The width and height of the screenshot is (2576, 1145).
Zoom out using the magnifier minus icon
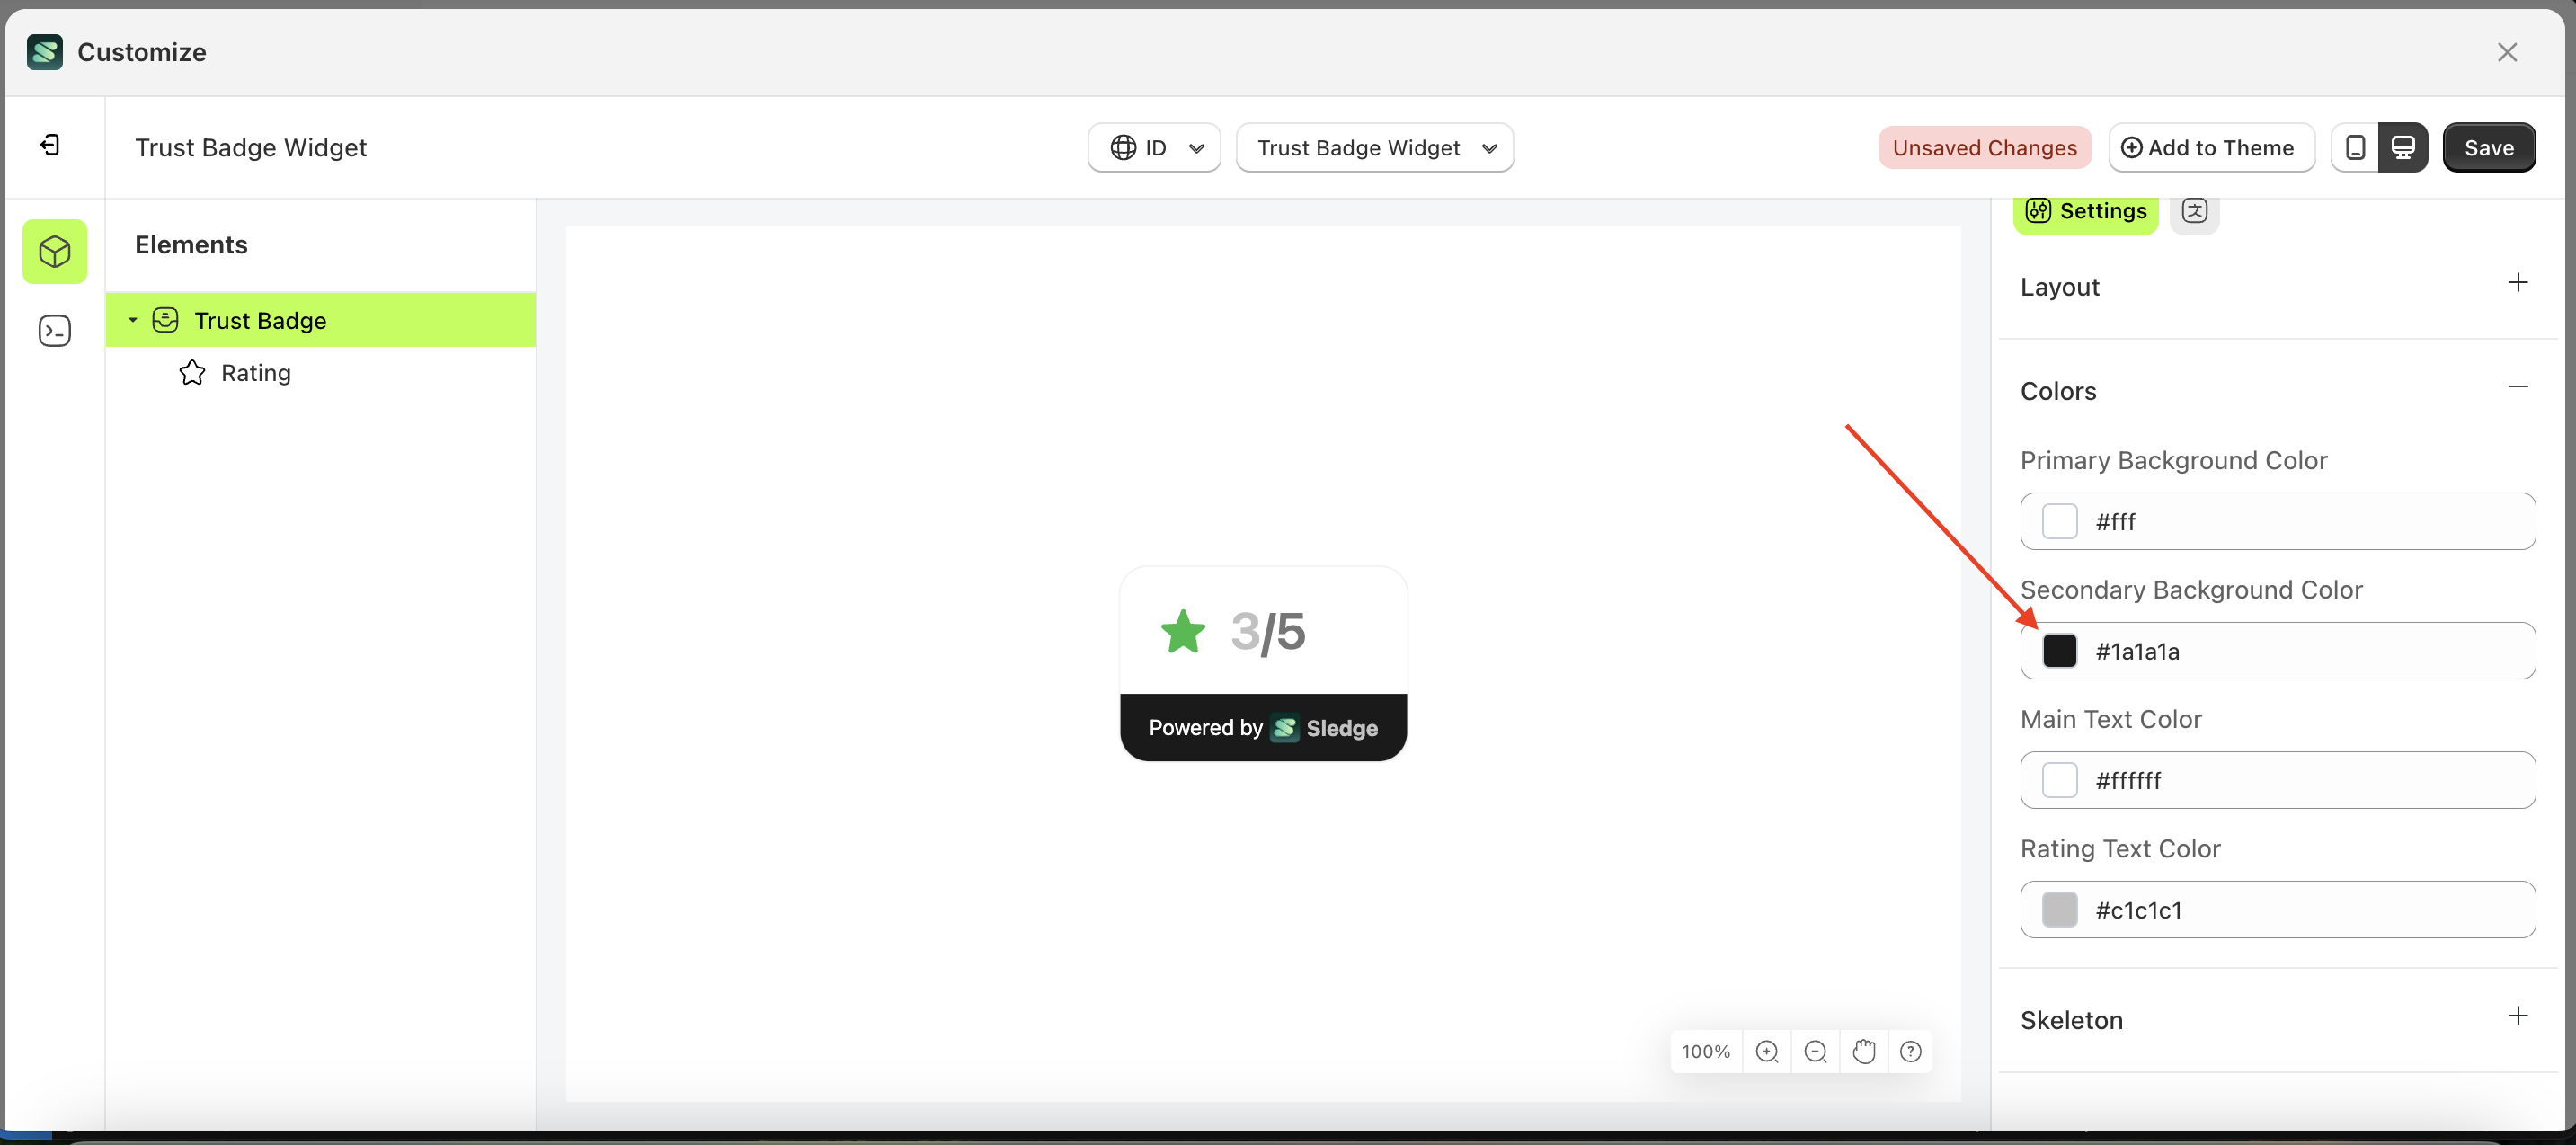click(x=1816, y=1051)
